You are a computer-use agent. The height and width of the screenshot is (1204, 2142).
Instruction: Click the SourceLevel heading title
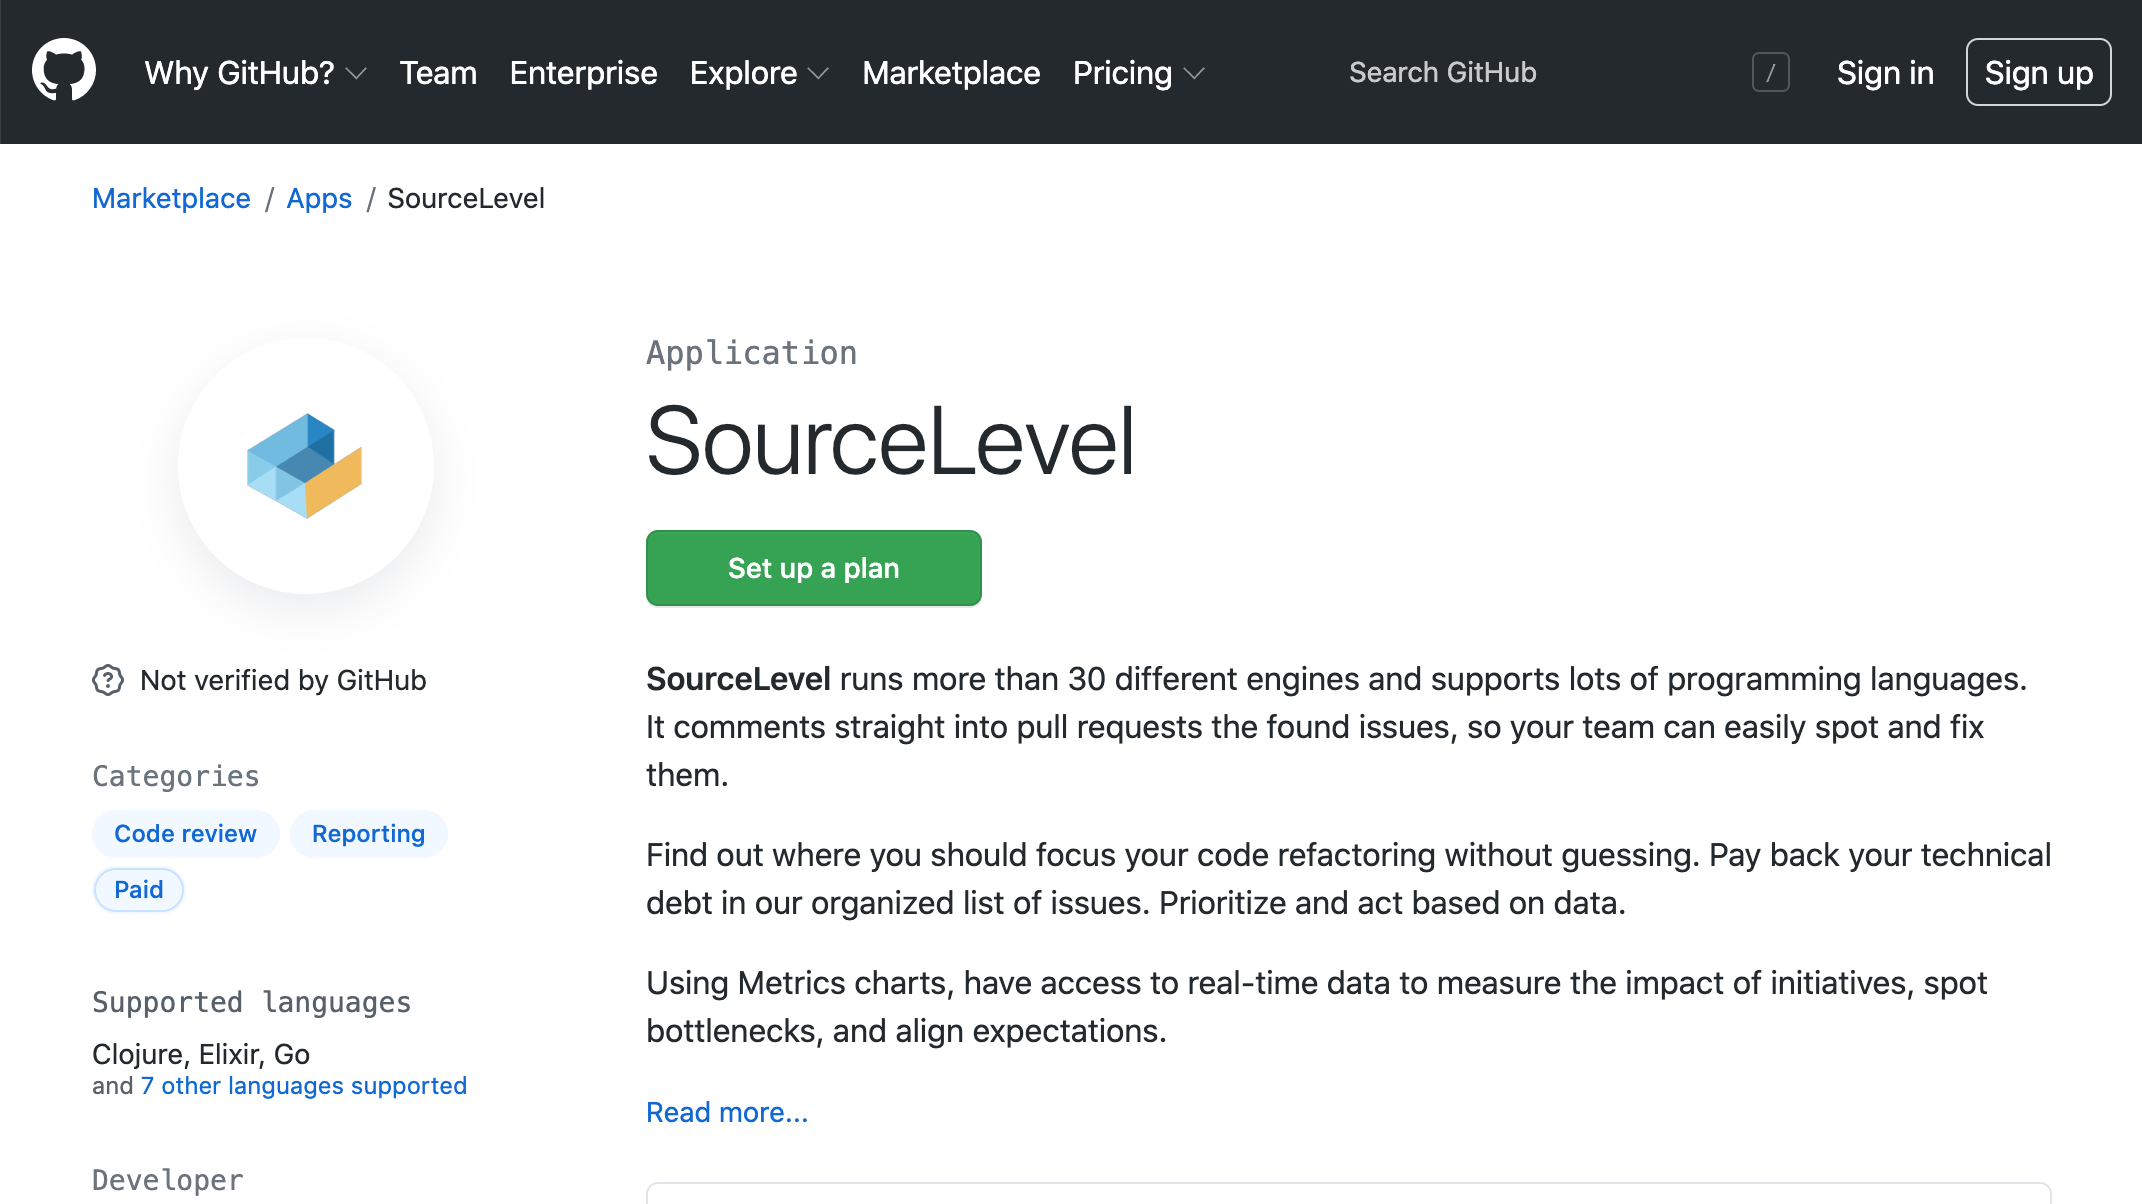(x=890, y=441)
